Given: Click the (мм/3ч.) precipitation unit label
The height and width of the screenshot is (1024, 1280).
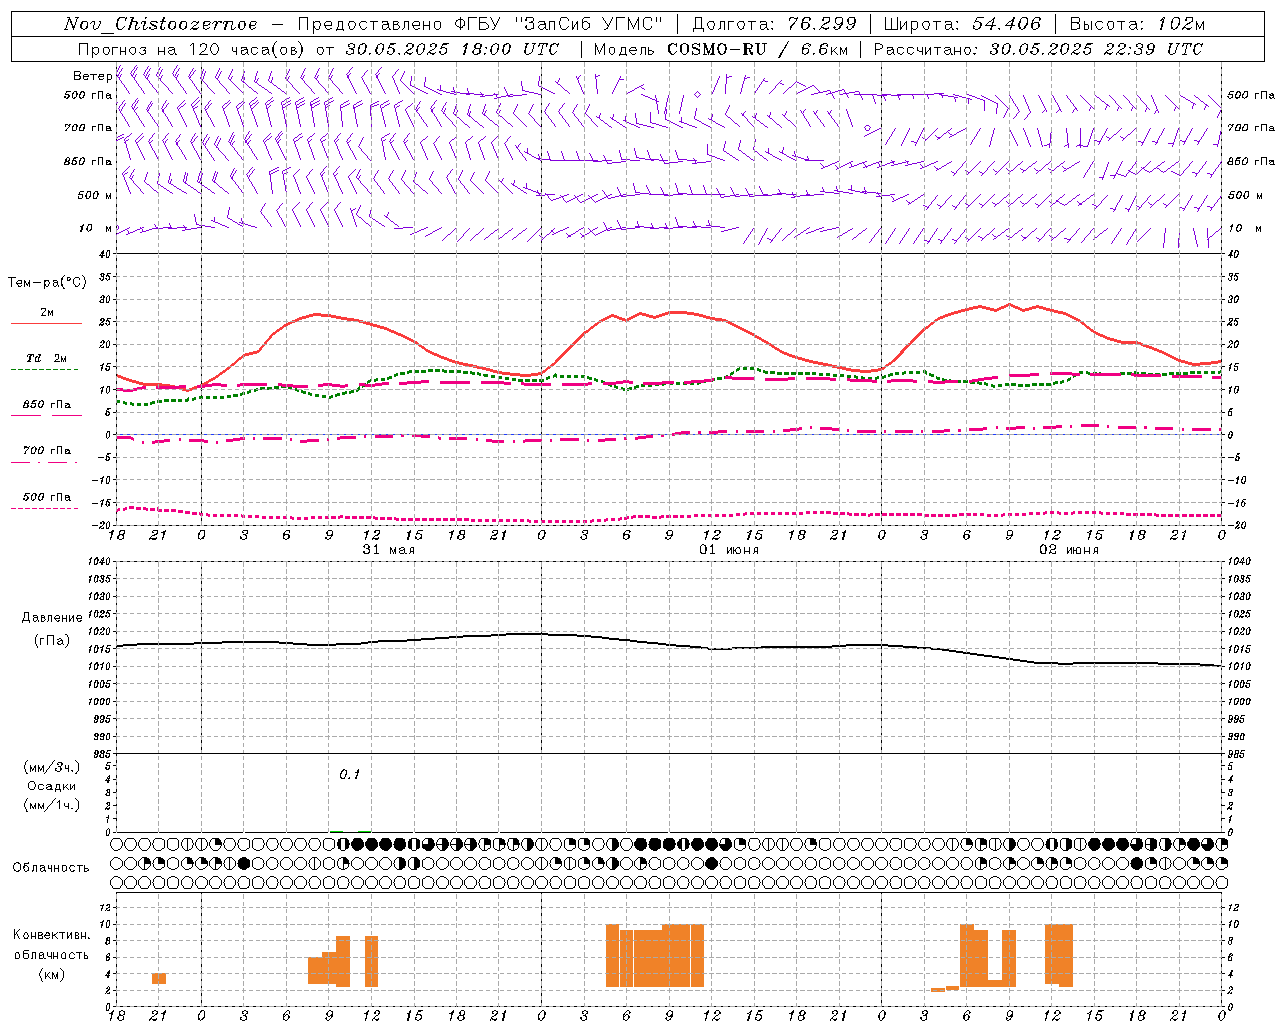Looking at the screenshot, I should [x=52, y=767].
